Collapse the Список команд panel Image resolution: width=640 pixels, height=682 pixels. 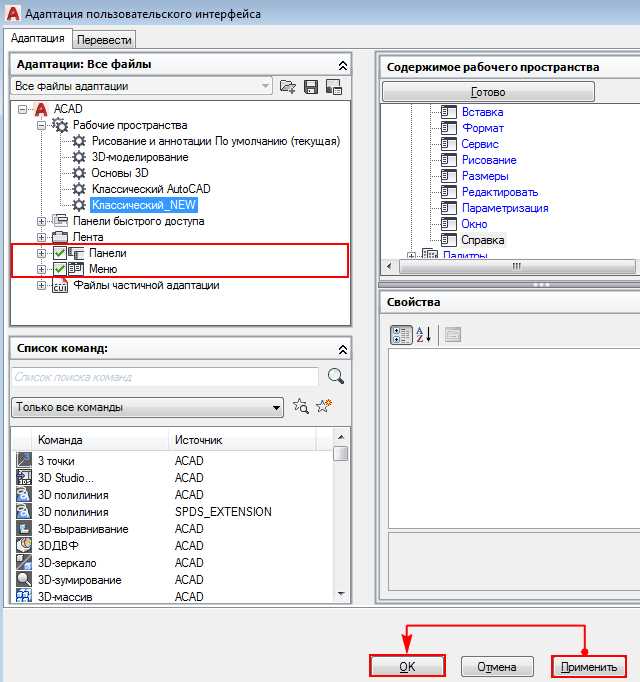(342, 349)
